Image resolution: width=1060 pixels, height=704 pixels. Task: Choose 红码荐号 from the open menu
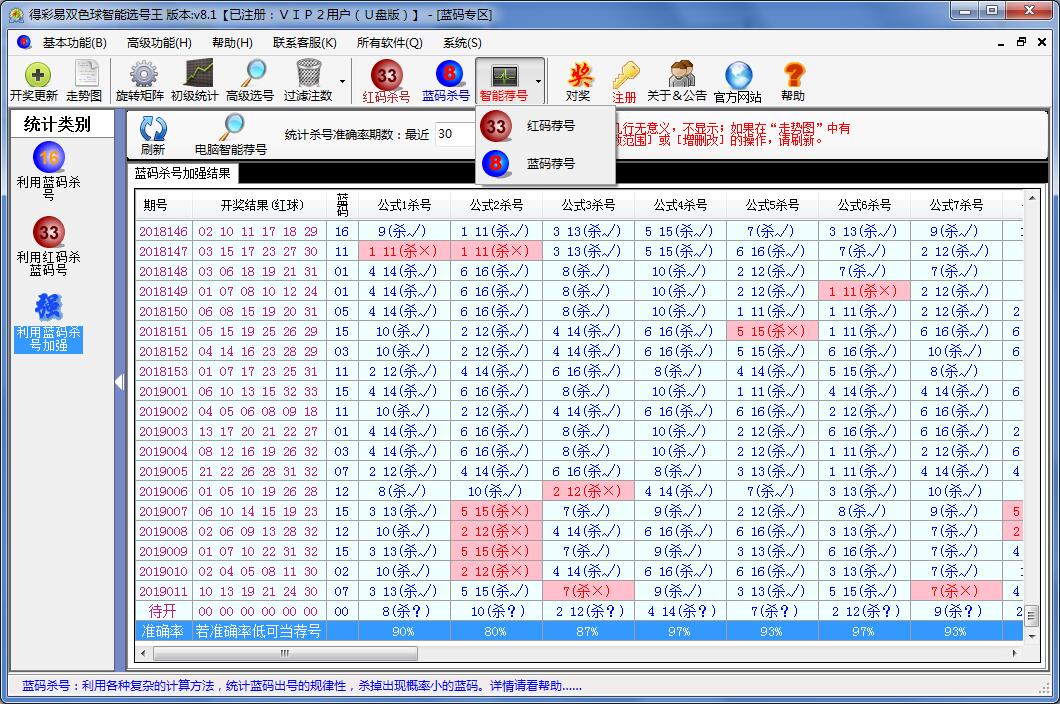(552, 126)
